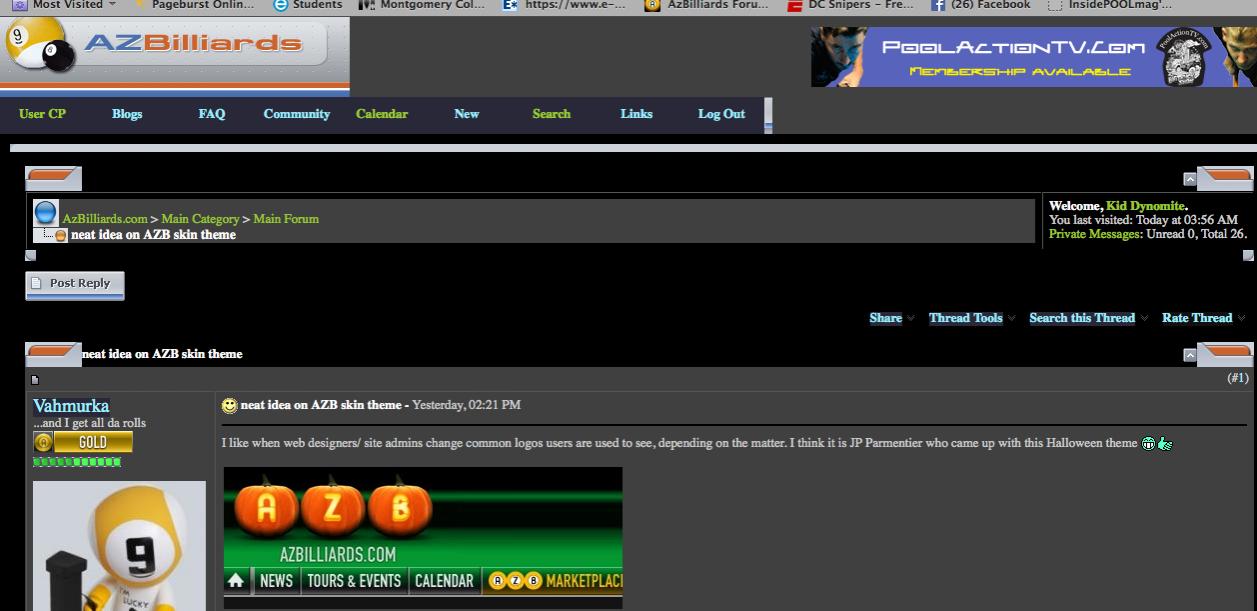Open the AZB Halloween pumpkin theme image
Viewport: 1257px width, 611px height.
coord(423,538)
